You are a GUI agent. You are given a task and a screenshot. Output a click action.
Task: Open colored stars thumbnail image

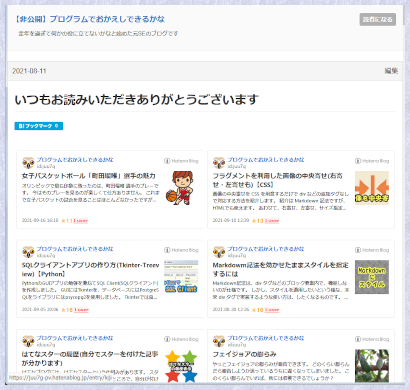coord(181,366)
